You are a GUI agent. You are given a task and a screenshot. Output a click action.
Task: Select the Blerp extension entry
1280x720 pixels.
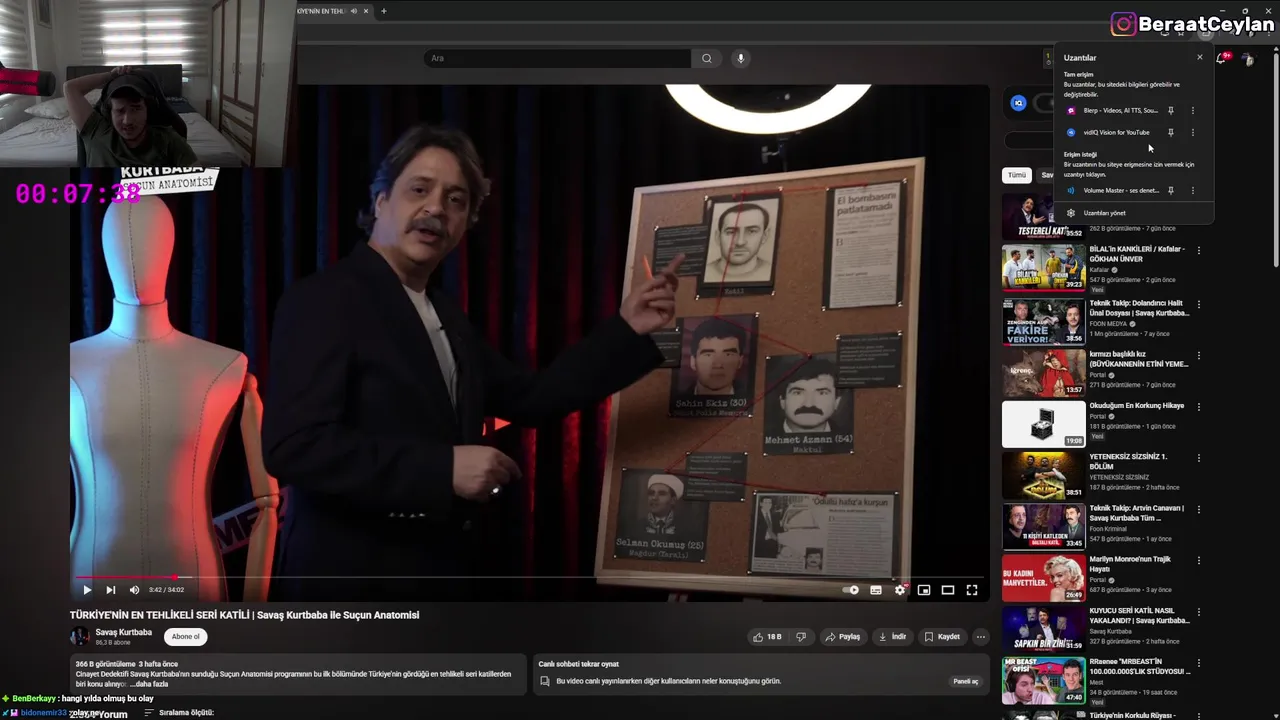click(1114, 111)
